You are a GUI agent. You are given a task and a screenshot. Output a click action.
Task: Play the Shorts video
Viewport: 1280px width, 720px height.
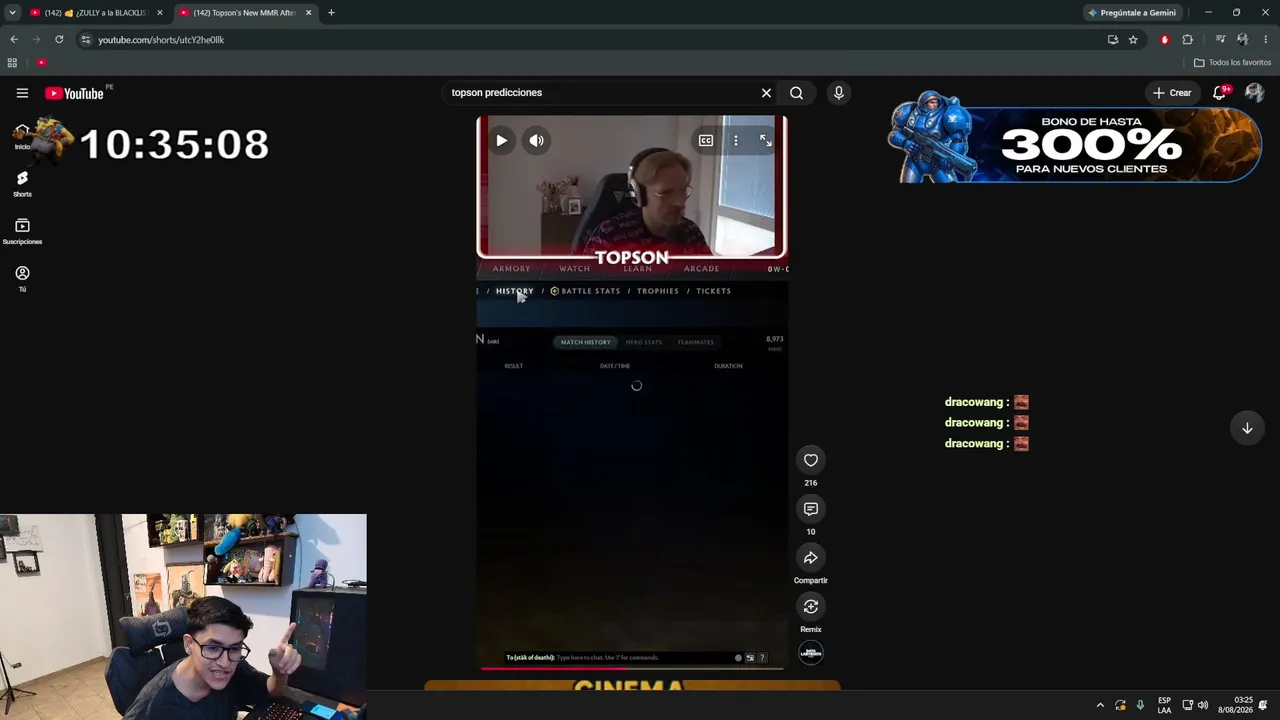pyautogui.click(x=501, y=141)
